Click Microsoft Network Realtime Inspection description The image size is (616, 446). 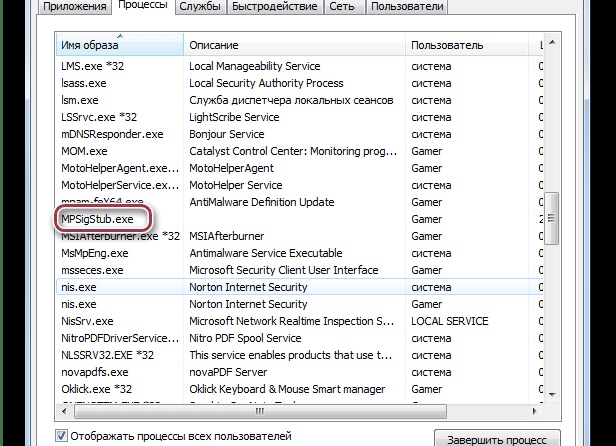pos(292,321)
